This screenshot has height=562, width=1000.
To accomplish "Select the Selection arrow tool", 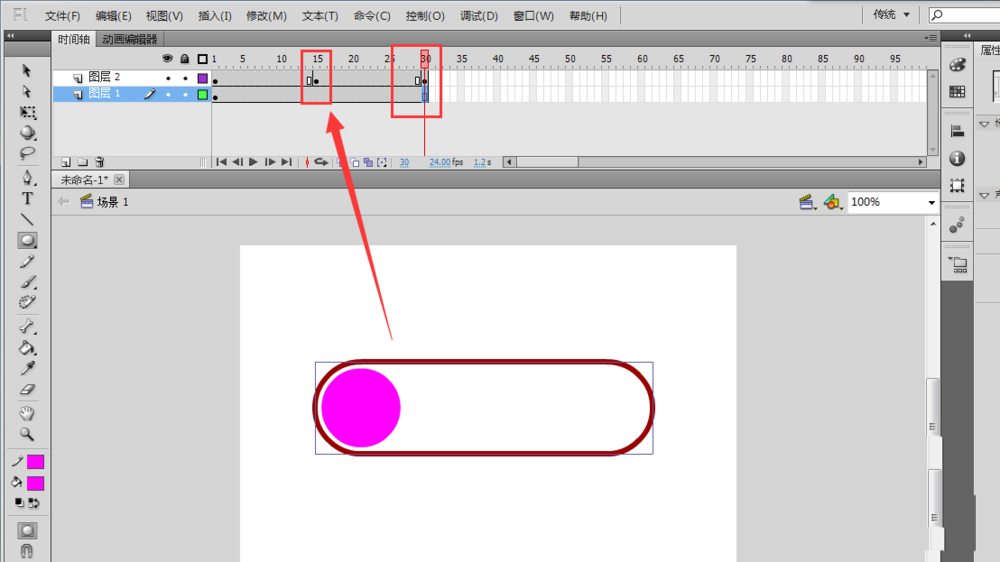I will click(x=26, y=70).
